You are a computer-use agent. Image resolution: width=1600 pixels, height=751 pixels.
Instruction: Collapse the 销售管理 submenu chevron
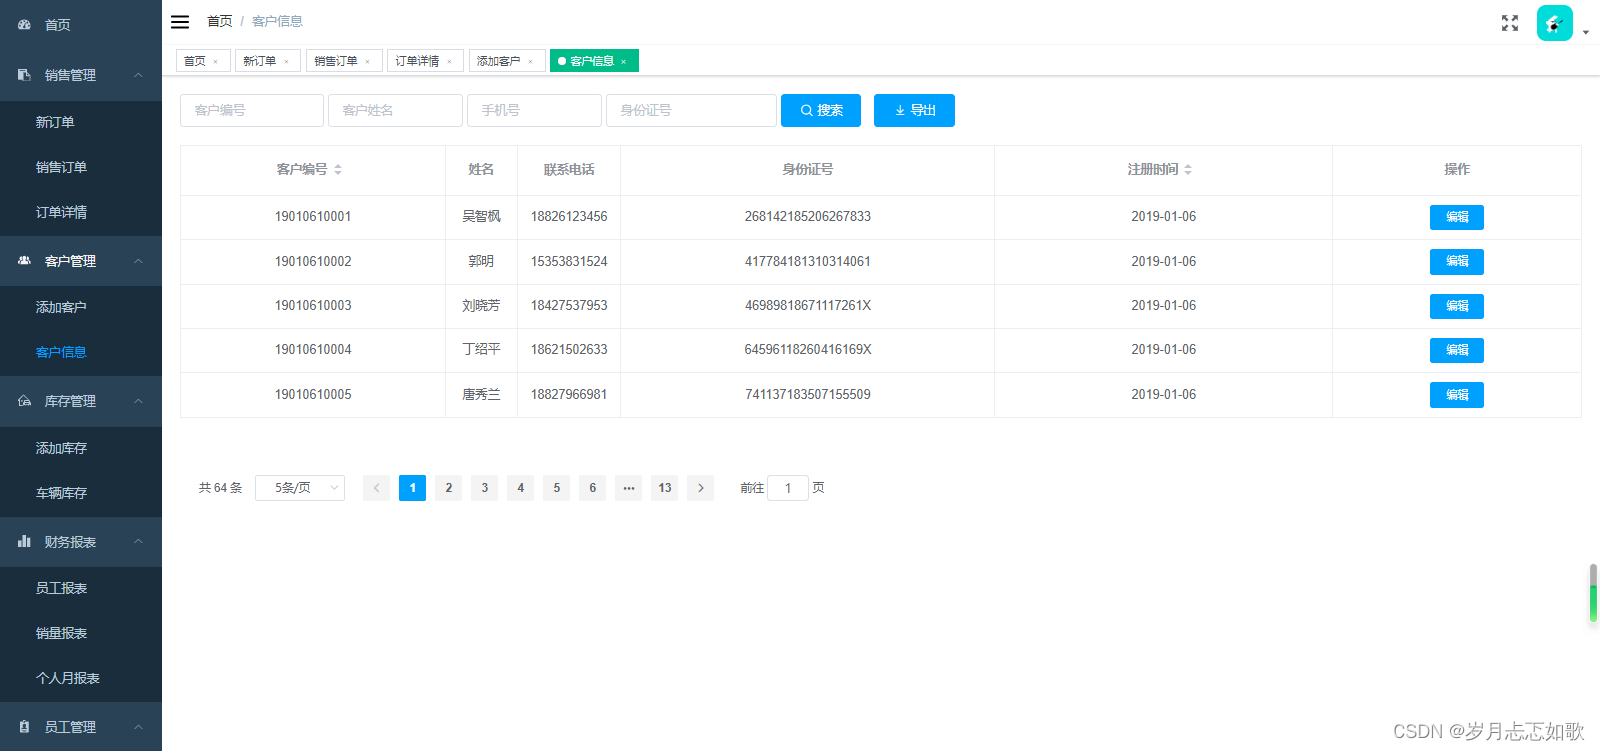click(x=138, y=75)
